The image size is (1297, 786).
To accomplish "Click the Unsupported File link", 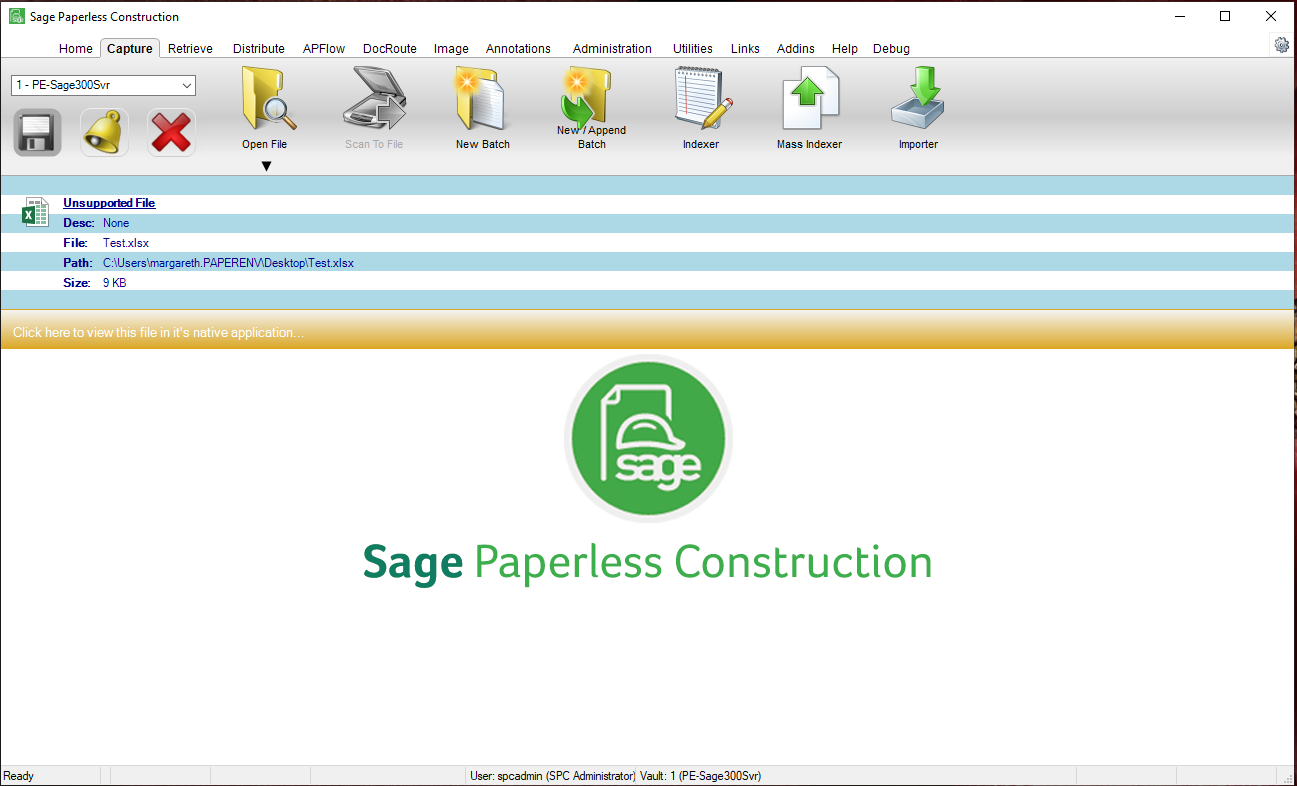I will tap(109, 203).
